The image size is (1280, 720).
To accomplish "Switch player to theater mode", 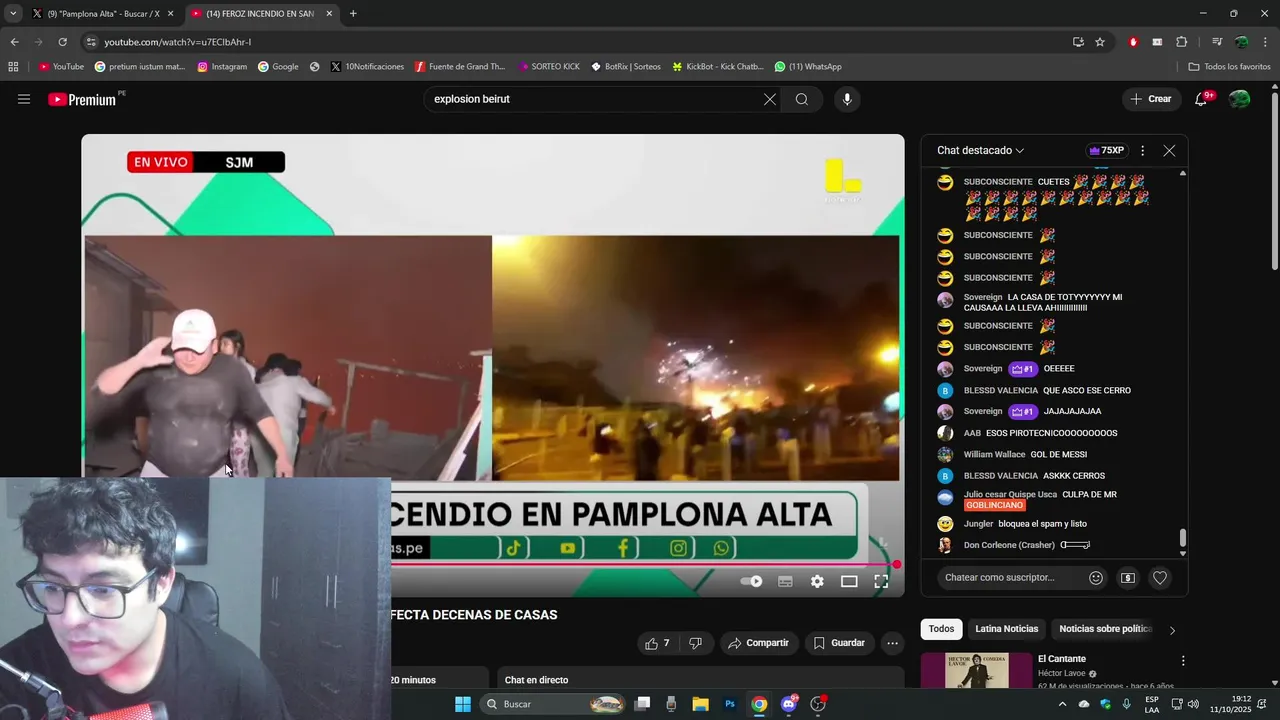I will coord(849,581).
